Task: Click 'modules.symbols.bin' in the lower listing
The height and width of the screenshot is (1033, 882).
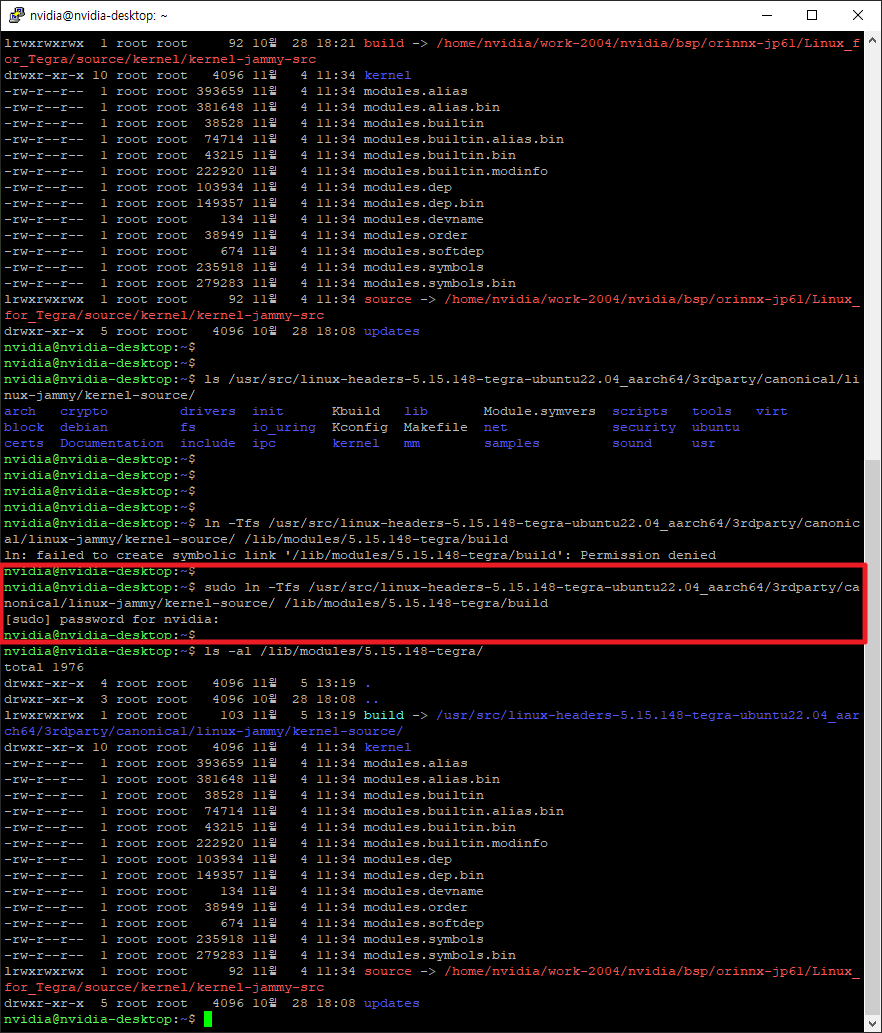Action: [439, 955]
